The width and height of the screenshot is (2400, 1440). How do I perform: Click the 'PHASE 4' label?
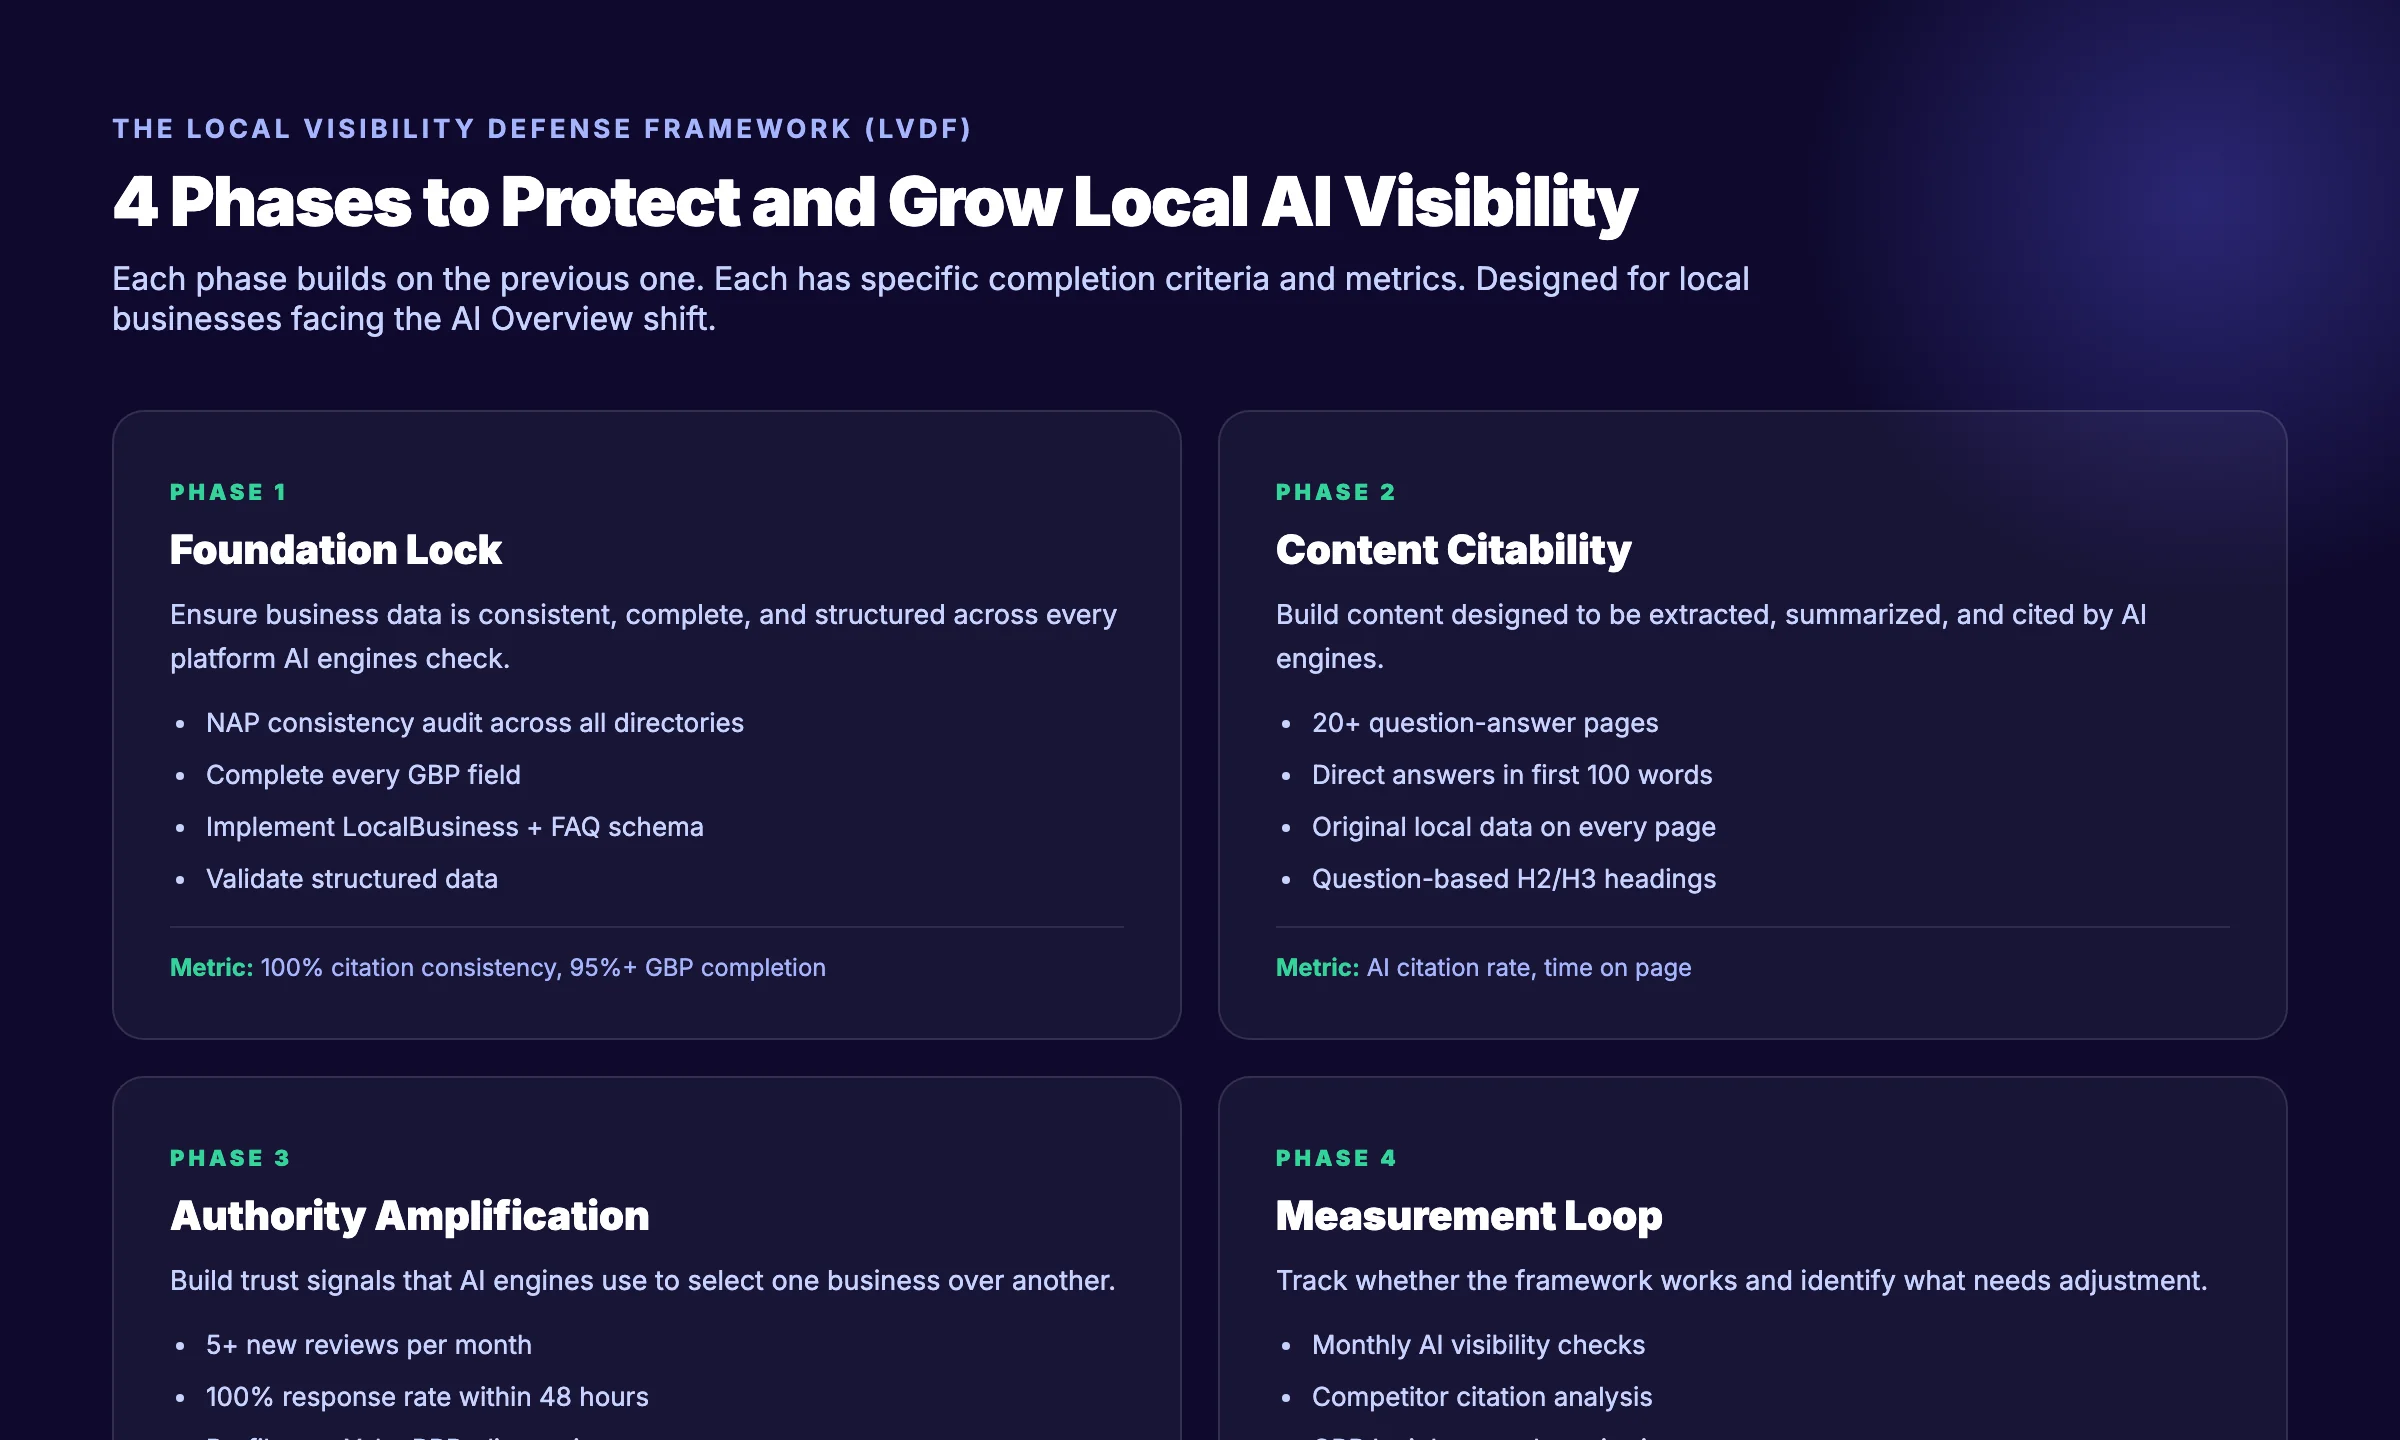(1336, 1158)
